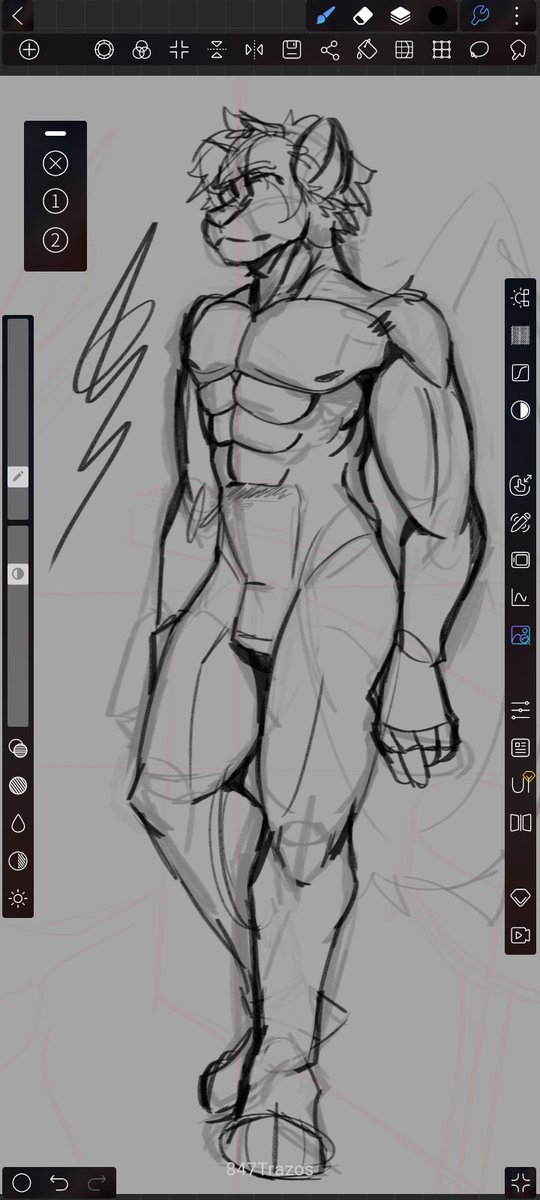Select option 1 in floating panel
The width and height of the screenshot is (540, 1200).
(55, 202)
